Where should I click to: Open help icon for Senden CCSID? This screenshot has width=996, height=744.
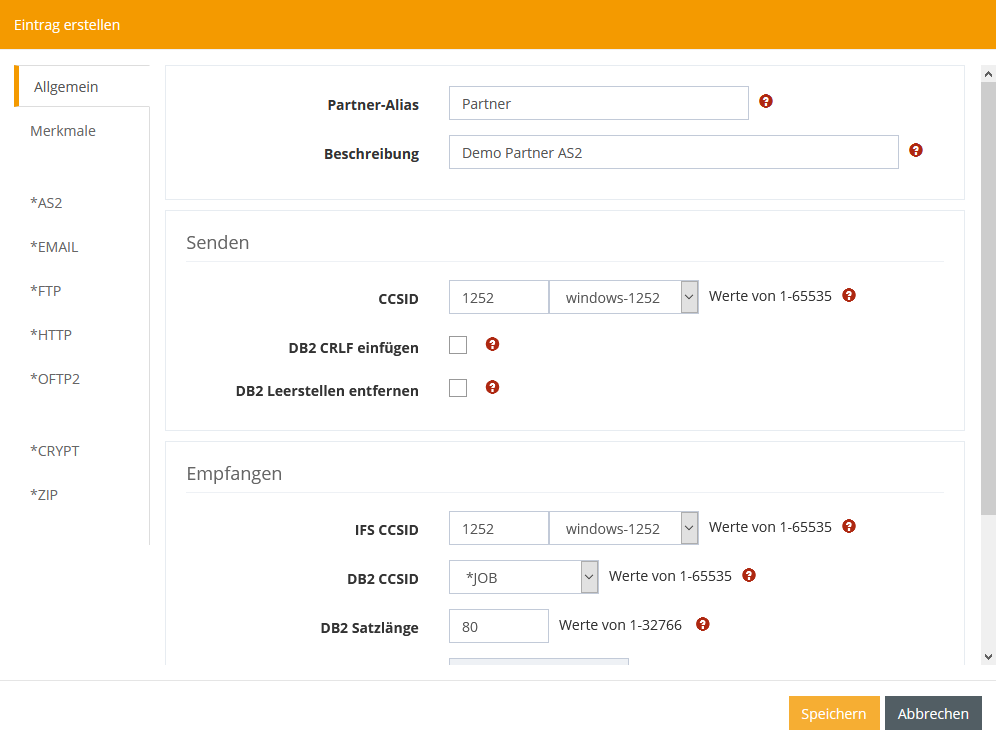tap(849, 295)
